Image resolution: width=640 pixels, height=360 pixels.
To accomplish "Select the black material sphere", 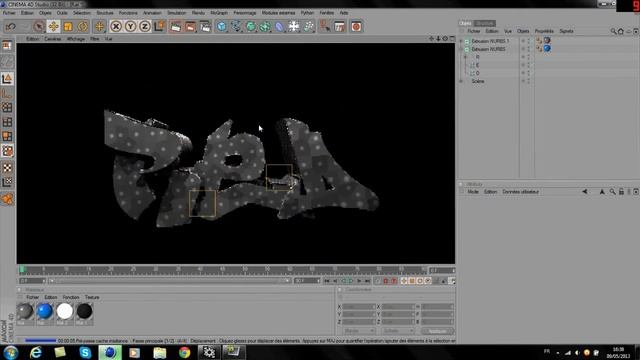I will click(84, 311).
